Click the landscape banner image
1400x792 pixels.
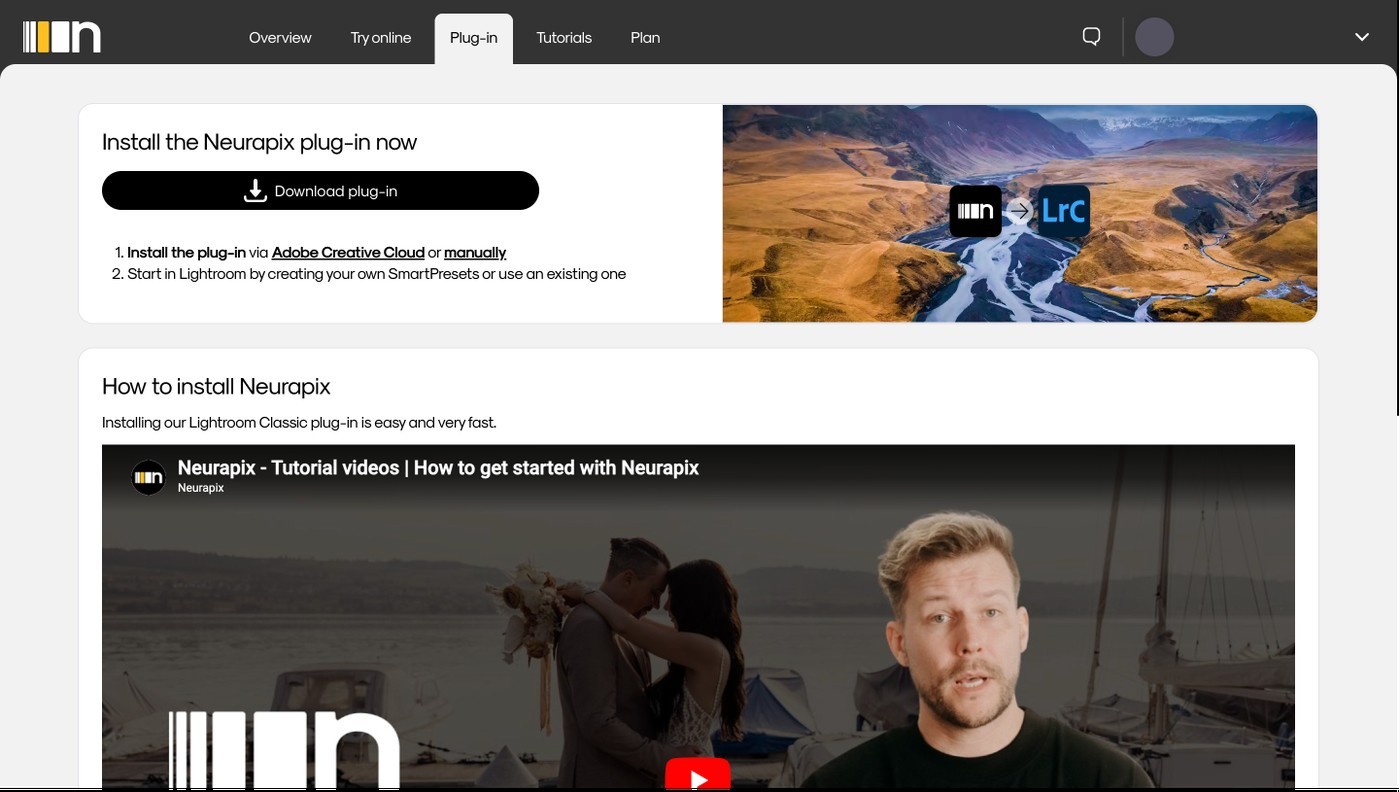[x=1020, y=213]
